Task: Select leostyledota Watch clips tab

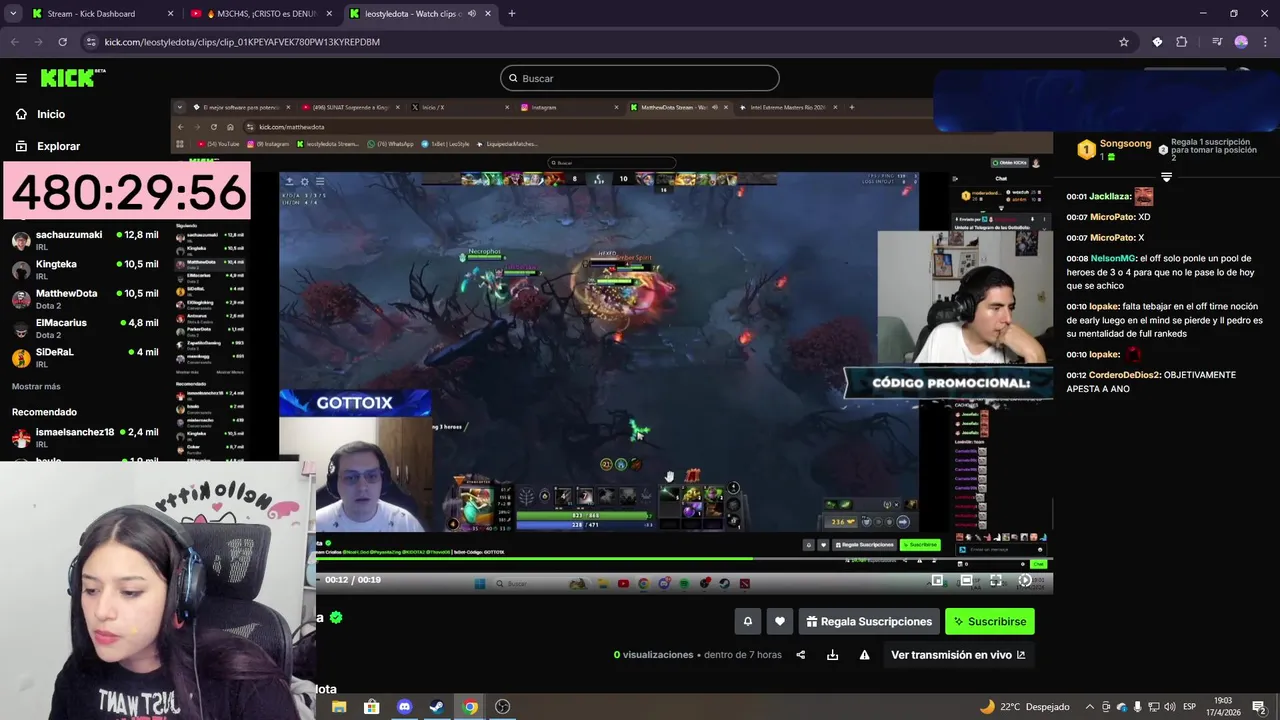Action: (x=420, y=14)
